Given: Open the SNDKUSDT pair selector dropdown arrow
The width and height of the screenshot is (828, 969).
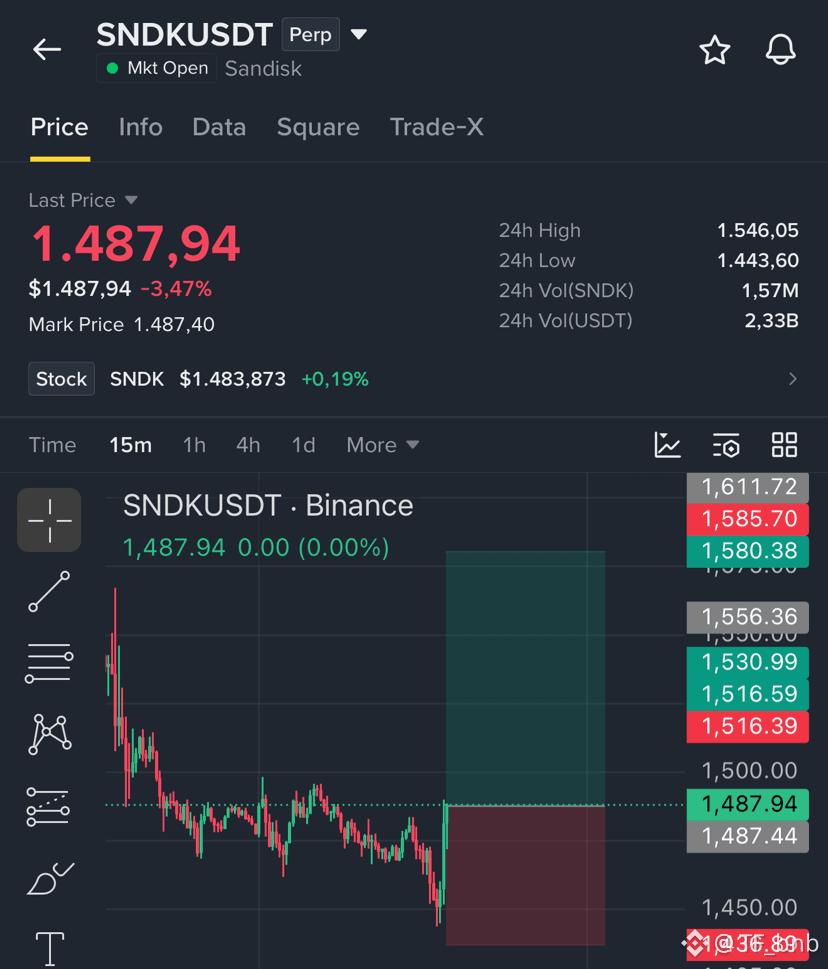Looking at the screenshot, I should [x=359, y=34].
